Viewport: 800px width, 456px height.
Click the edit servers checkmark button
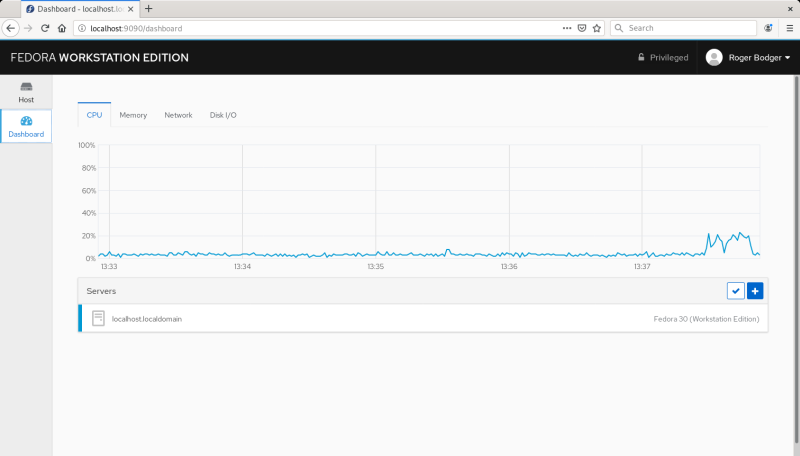(735, 290)
